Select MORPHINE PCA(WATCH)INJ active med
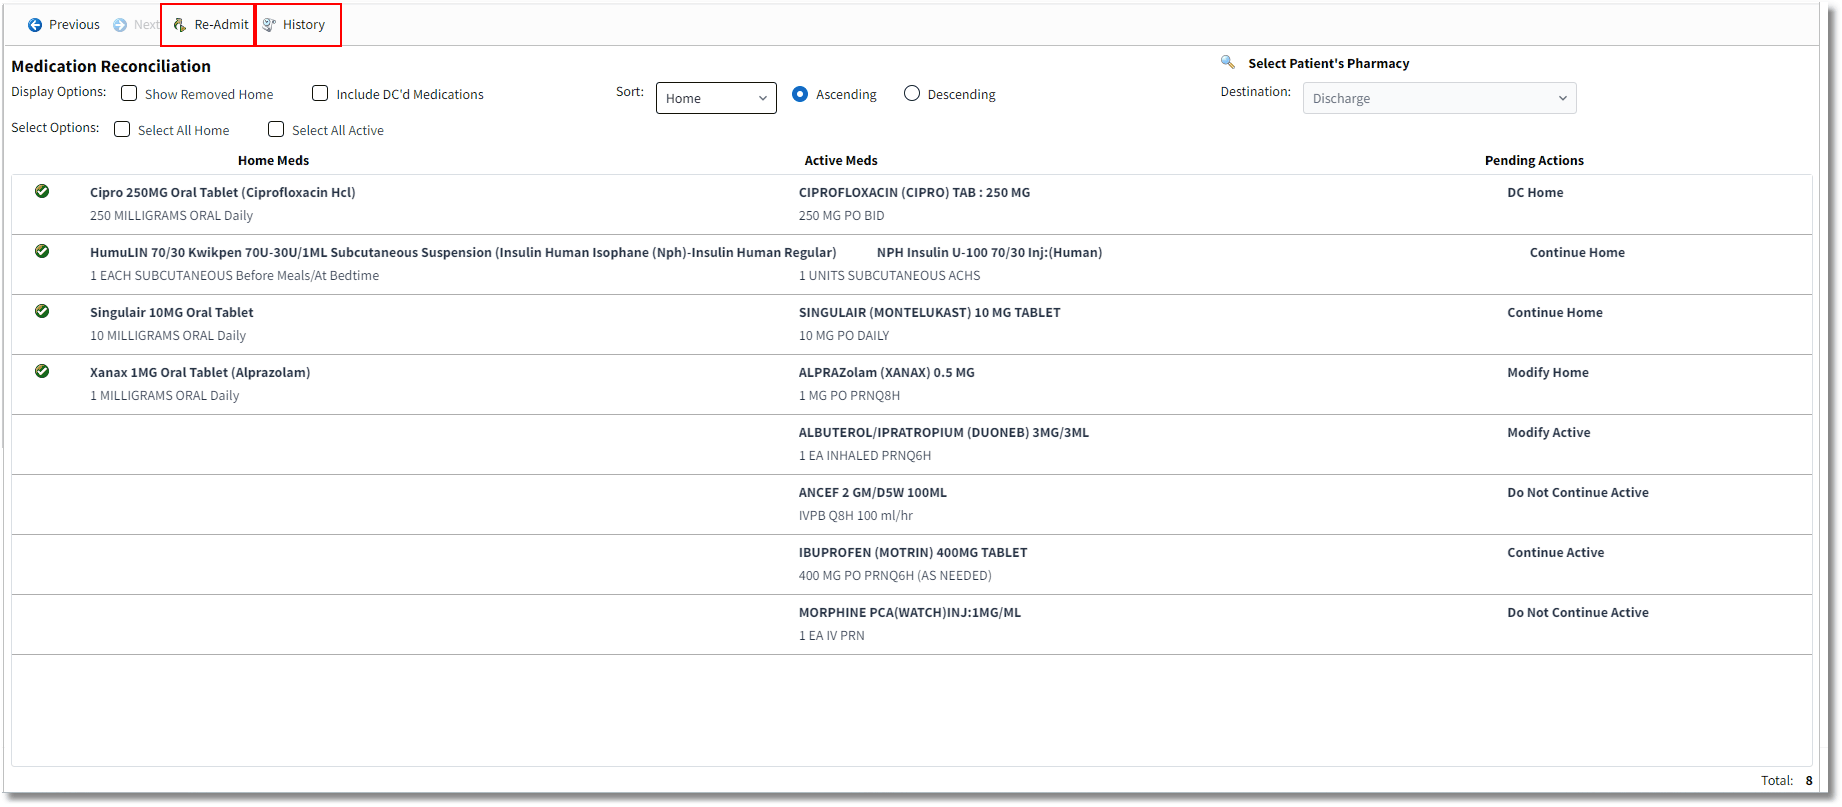 pos(910,613)
